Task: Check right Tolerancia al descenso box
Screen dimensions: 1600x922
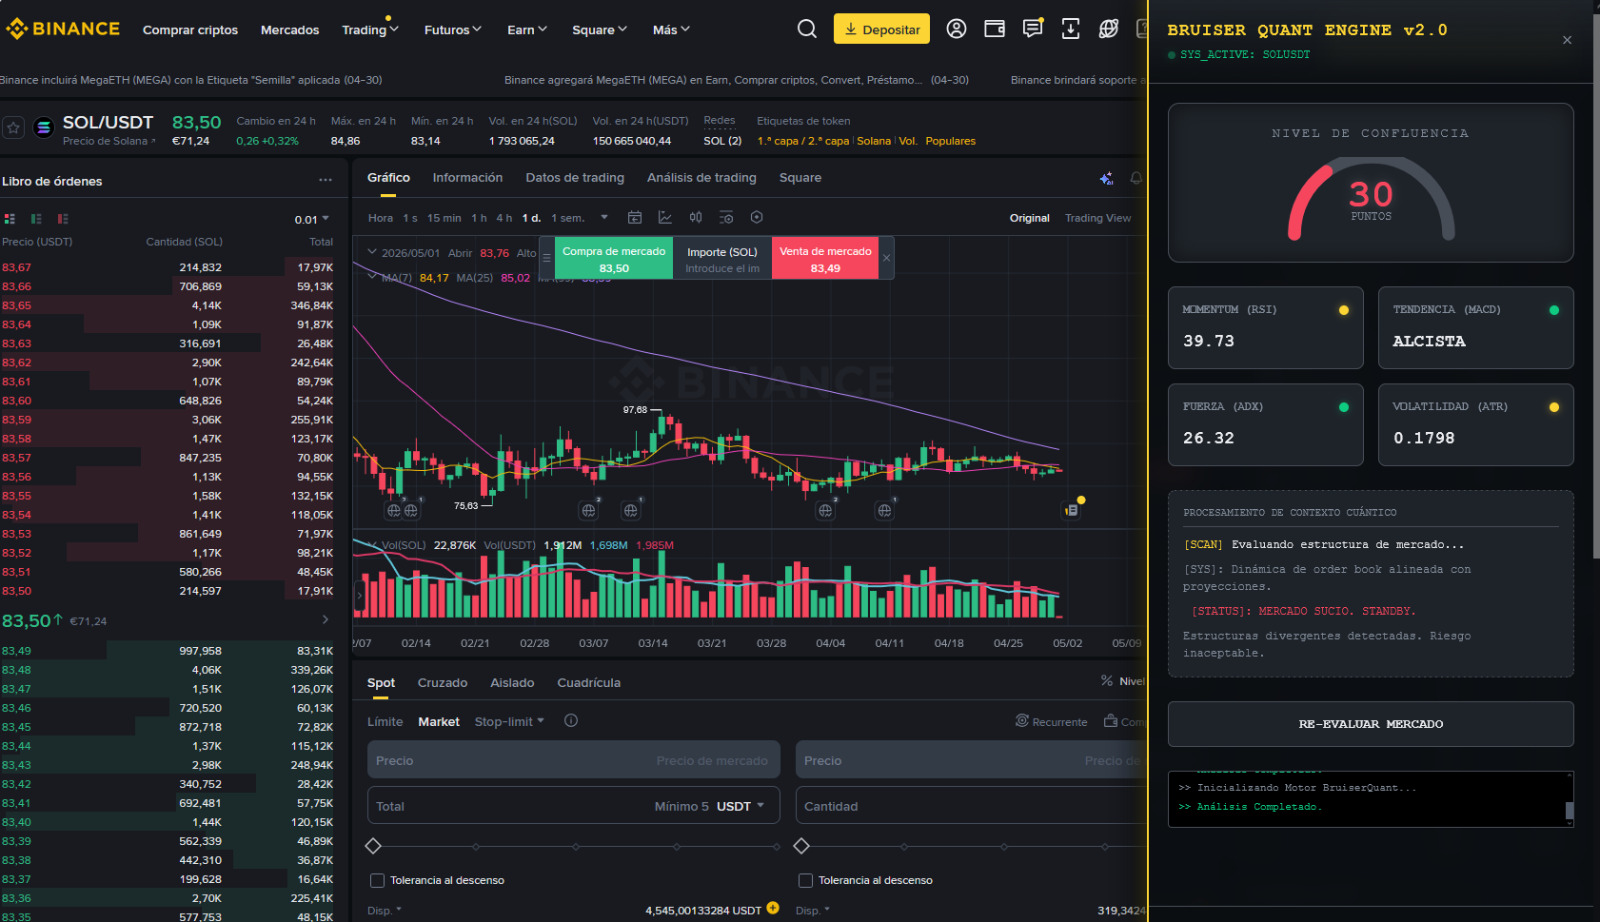Action: point(805,881)
